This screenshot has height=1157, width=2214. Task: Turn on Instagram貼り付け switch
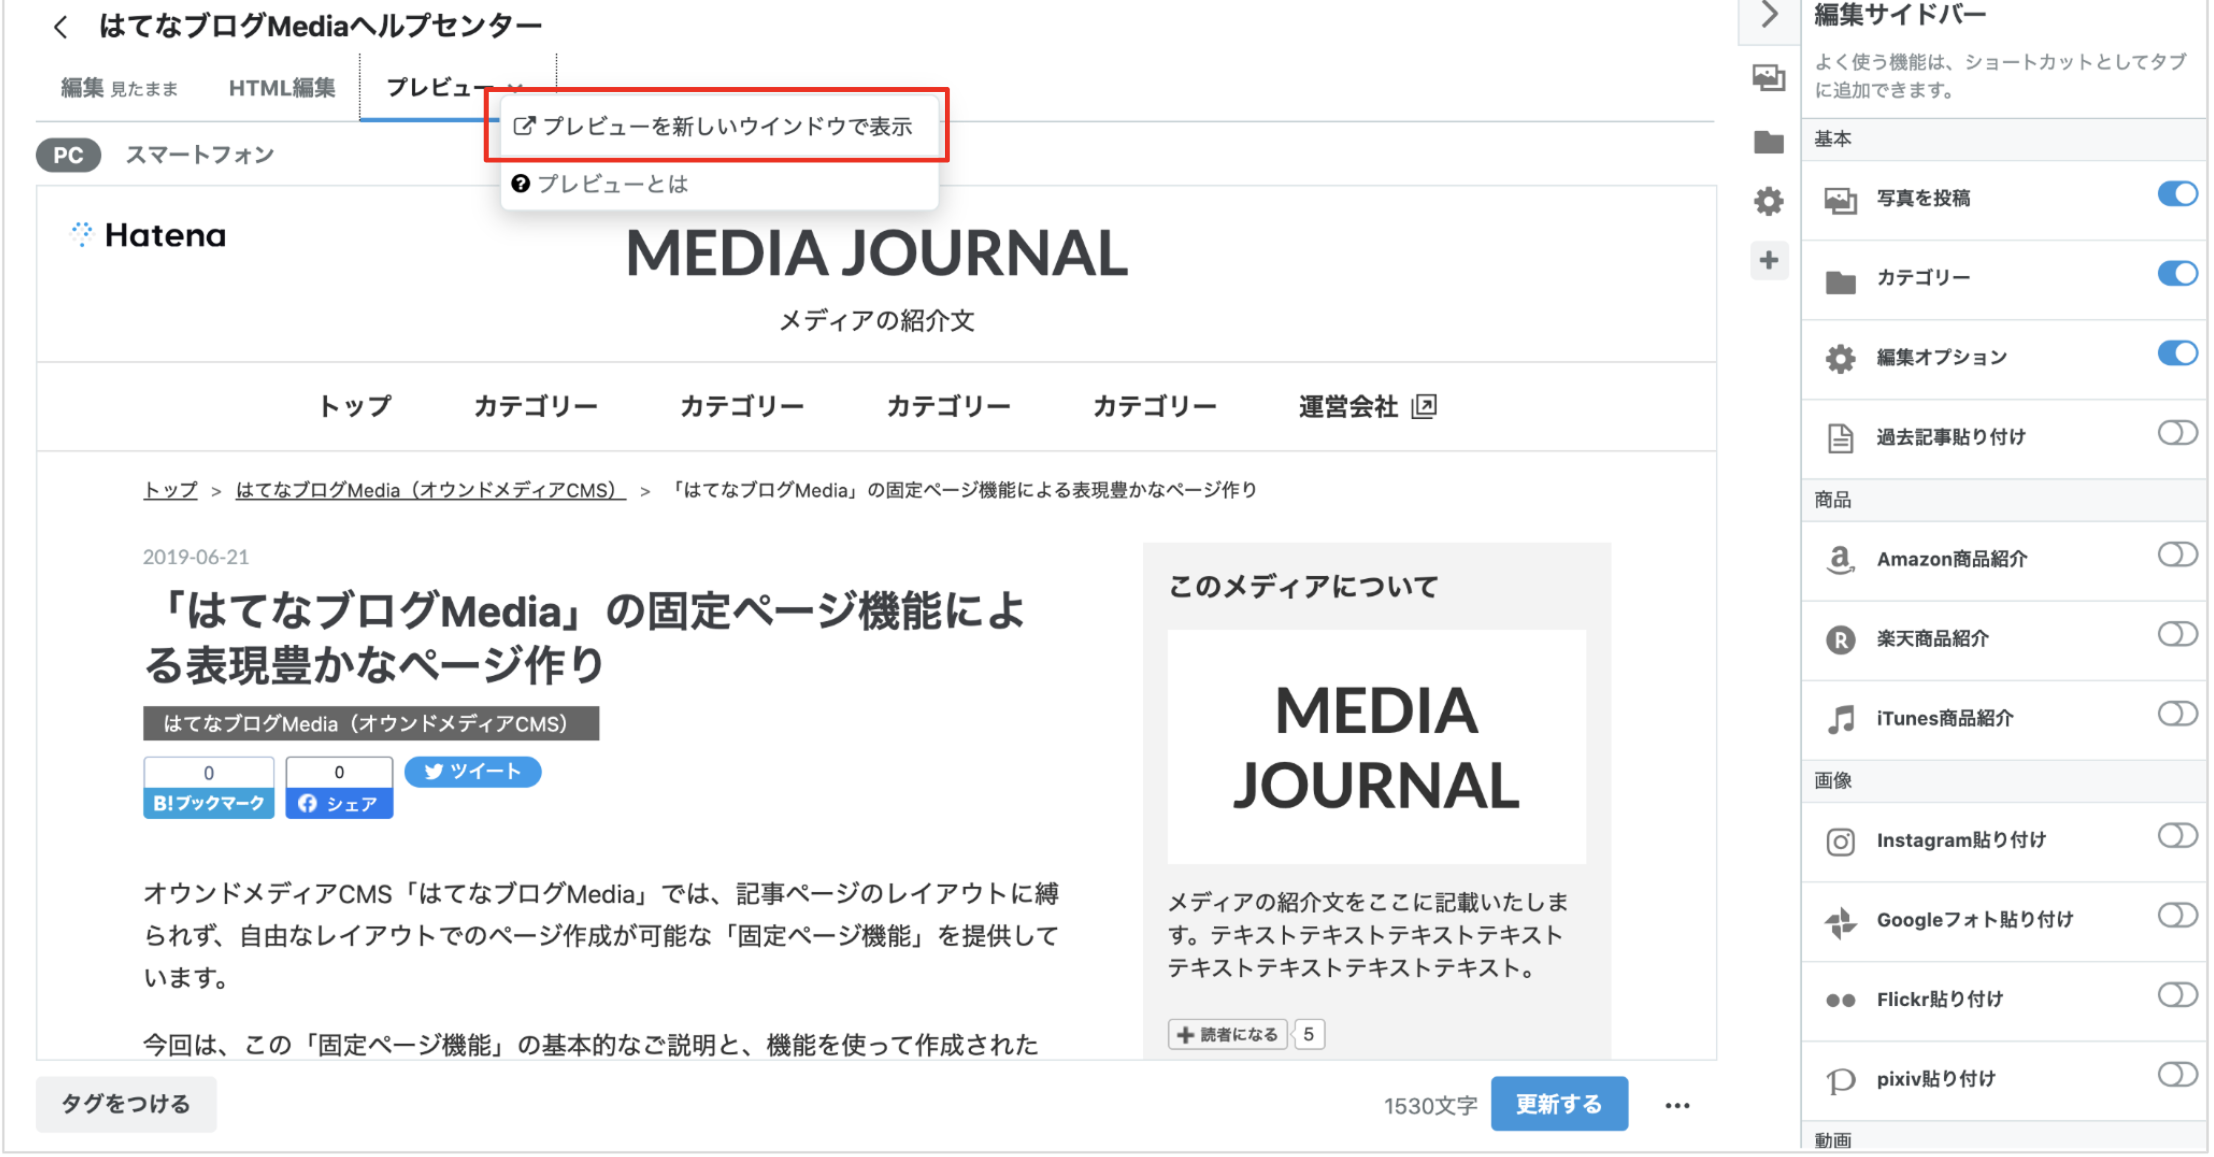(x=2176, y=836)
